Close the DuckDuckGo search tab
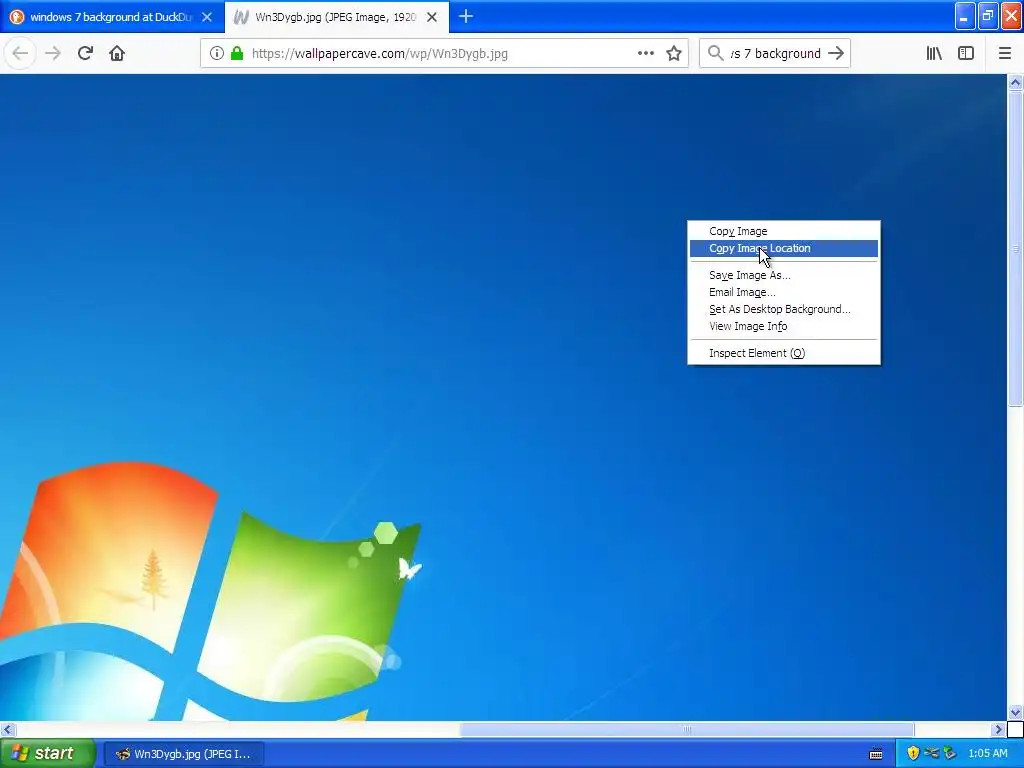The height and width of the screenshot is (768, 1024). (x=207, y=17)
